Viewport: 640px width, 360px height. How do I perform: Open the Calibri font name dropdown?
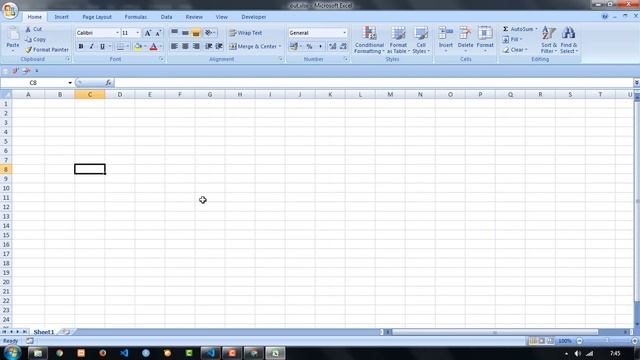click(x=117, y=33)
